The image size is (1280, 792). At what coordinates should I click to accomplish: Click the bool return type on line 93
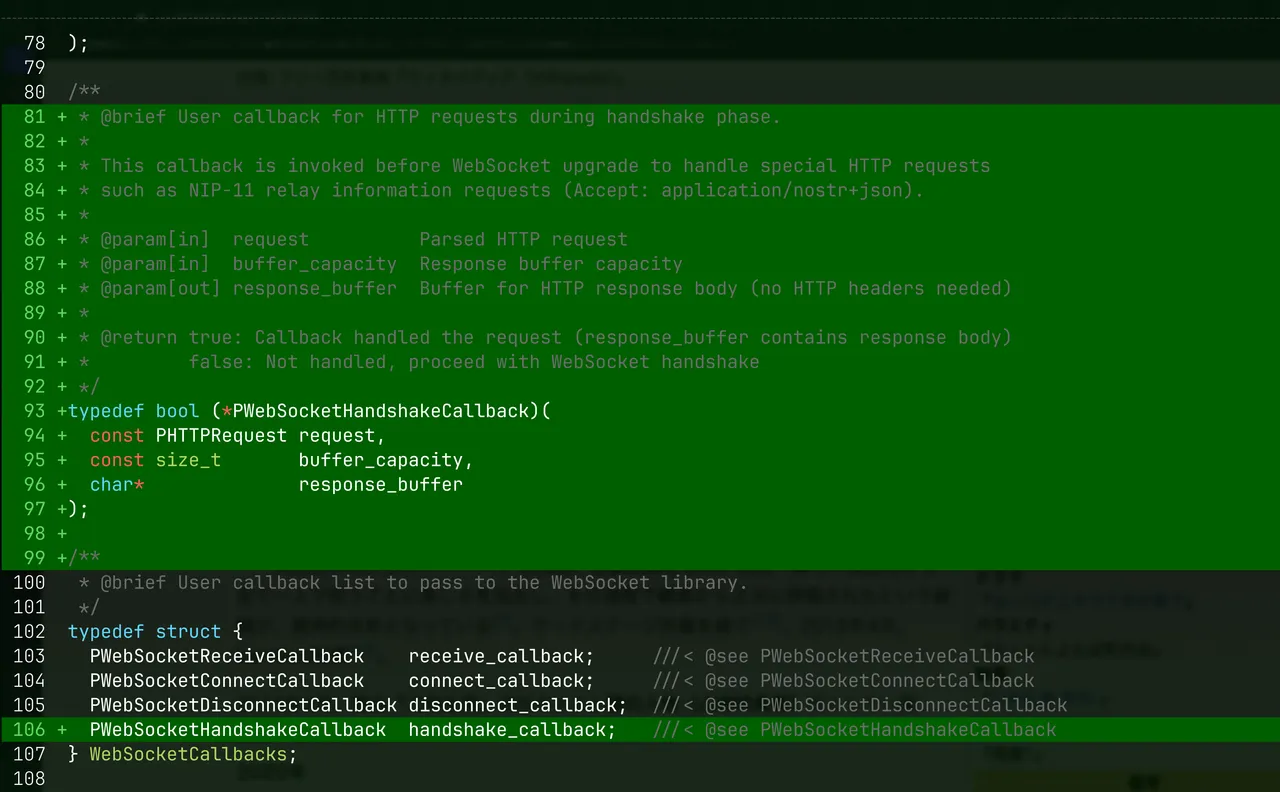coord(177,411)
